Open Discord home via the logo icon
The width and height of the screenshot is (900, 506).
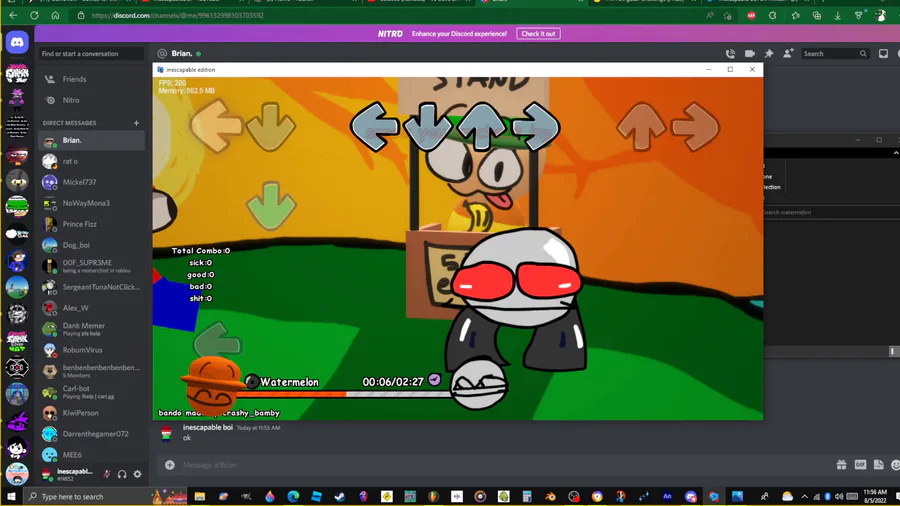[17, 42]
